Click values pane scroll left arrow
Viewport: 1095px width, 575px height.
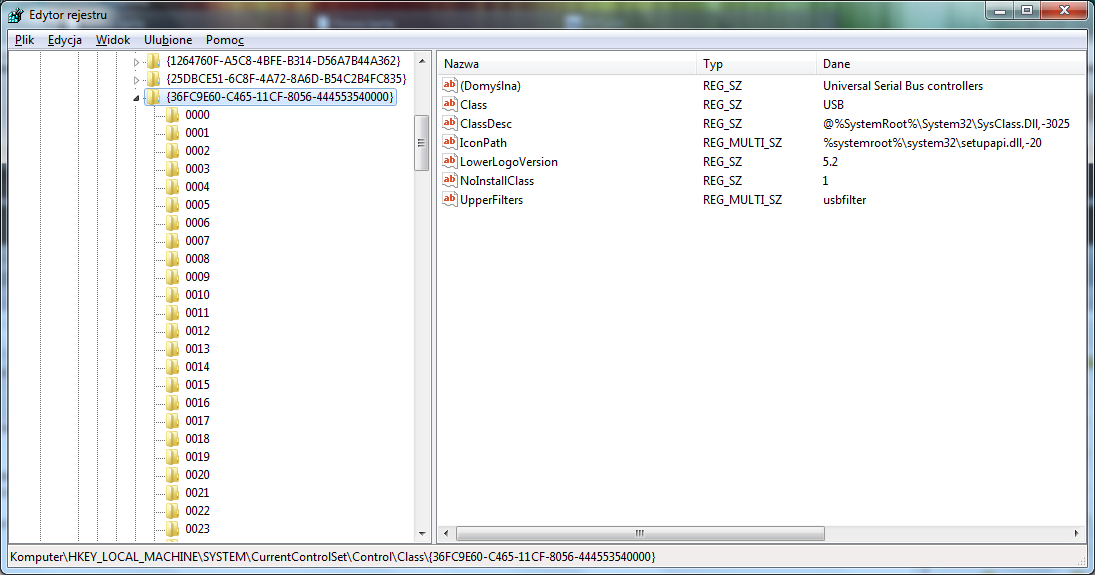pyautogui.click(x=446, y=534)
